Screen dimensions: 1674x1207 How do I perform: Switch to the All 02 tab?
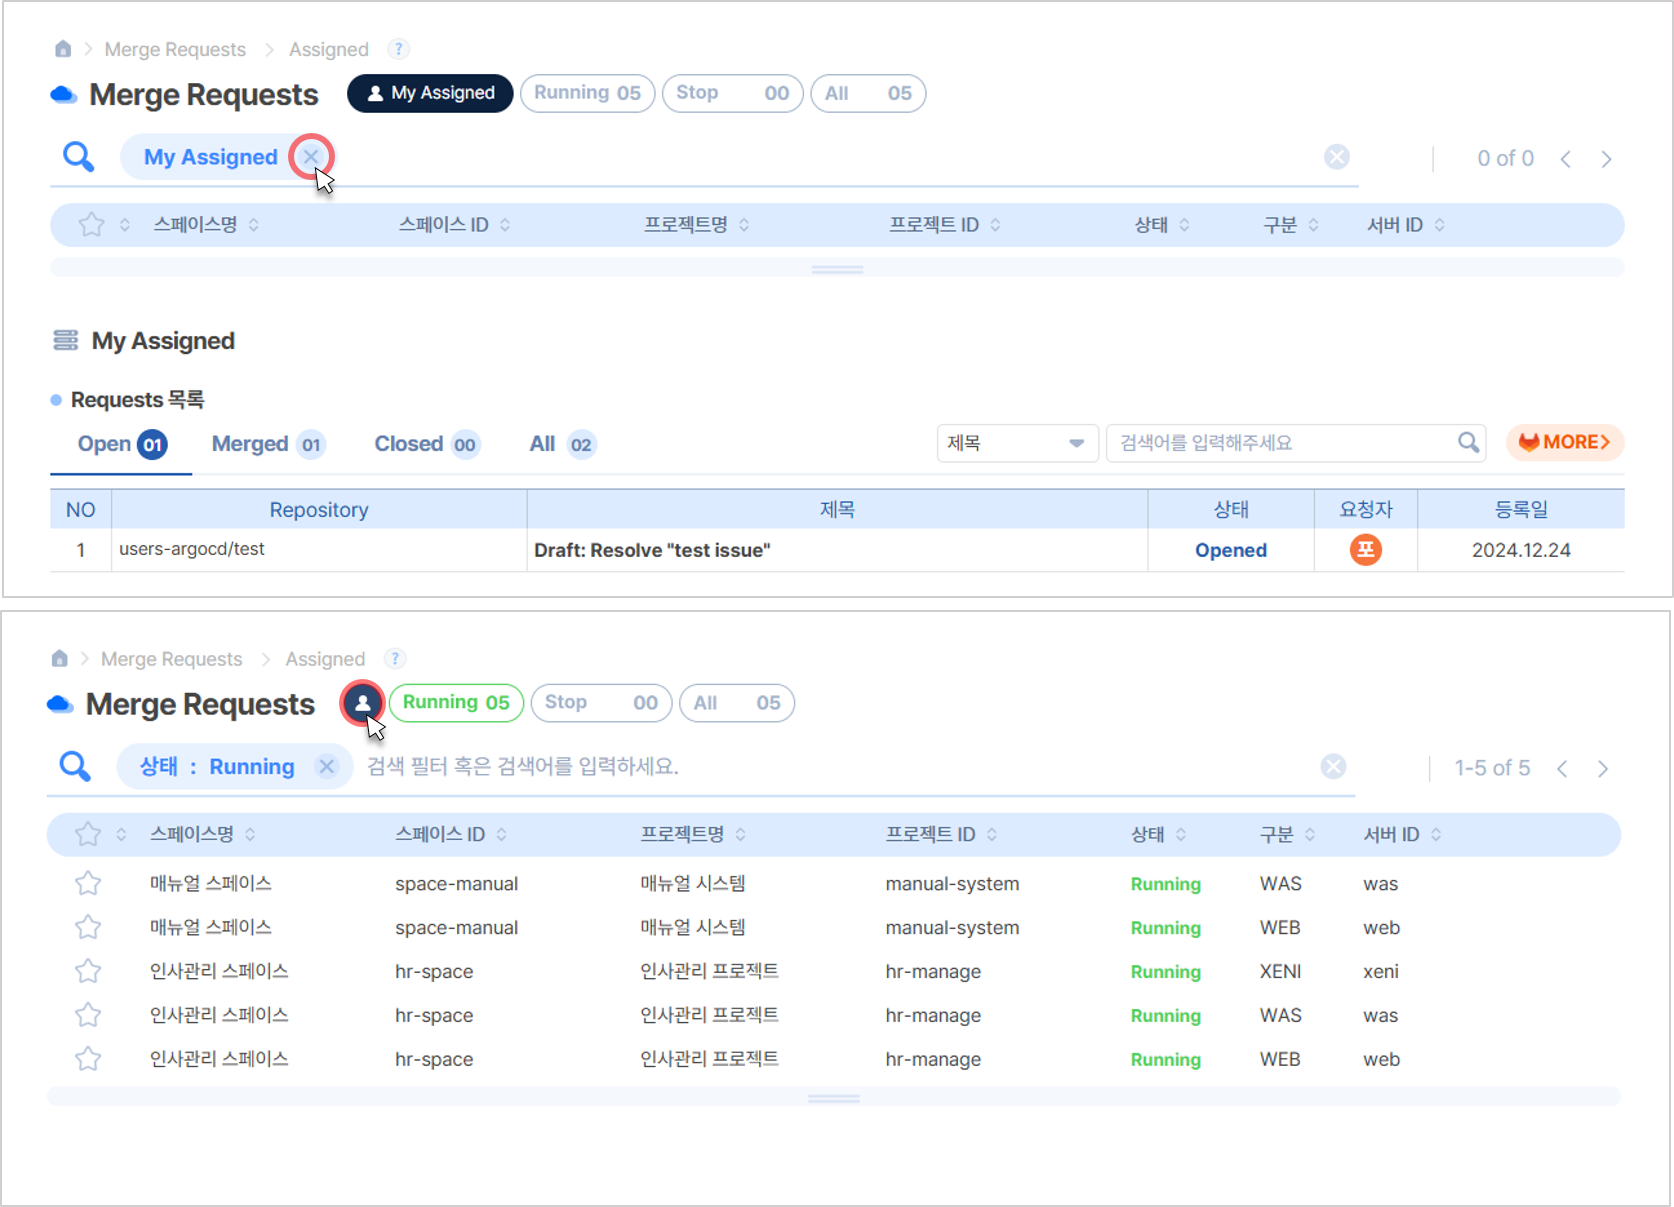[x=562, y=444]
